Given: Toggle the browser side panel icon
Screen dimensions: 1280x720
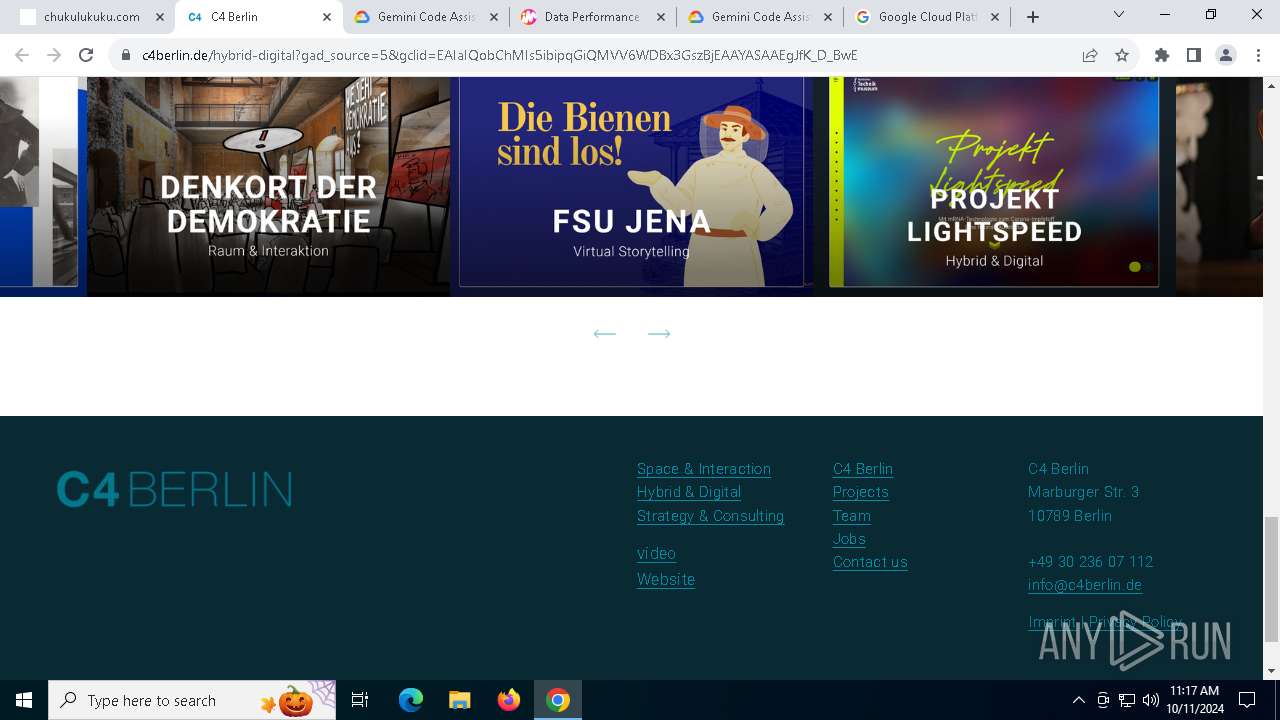Looking at the screenshot, I should coord(1194,55).
